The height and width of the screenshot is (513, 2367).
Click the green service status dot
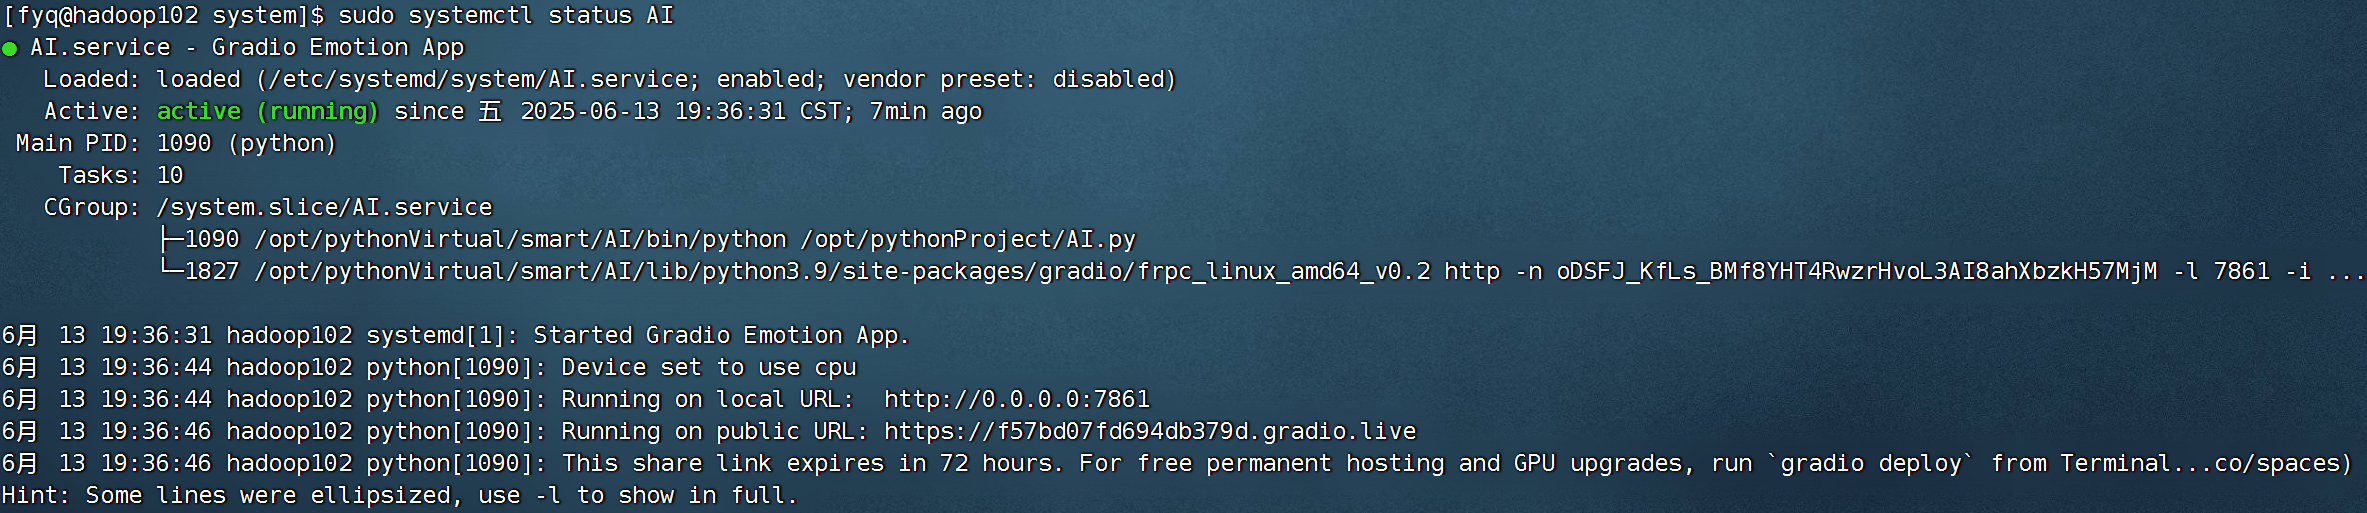coord(10,49)
